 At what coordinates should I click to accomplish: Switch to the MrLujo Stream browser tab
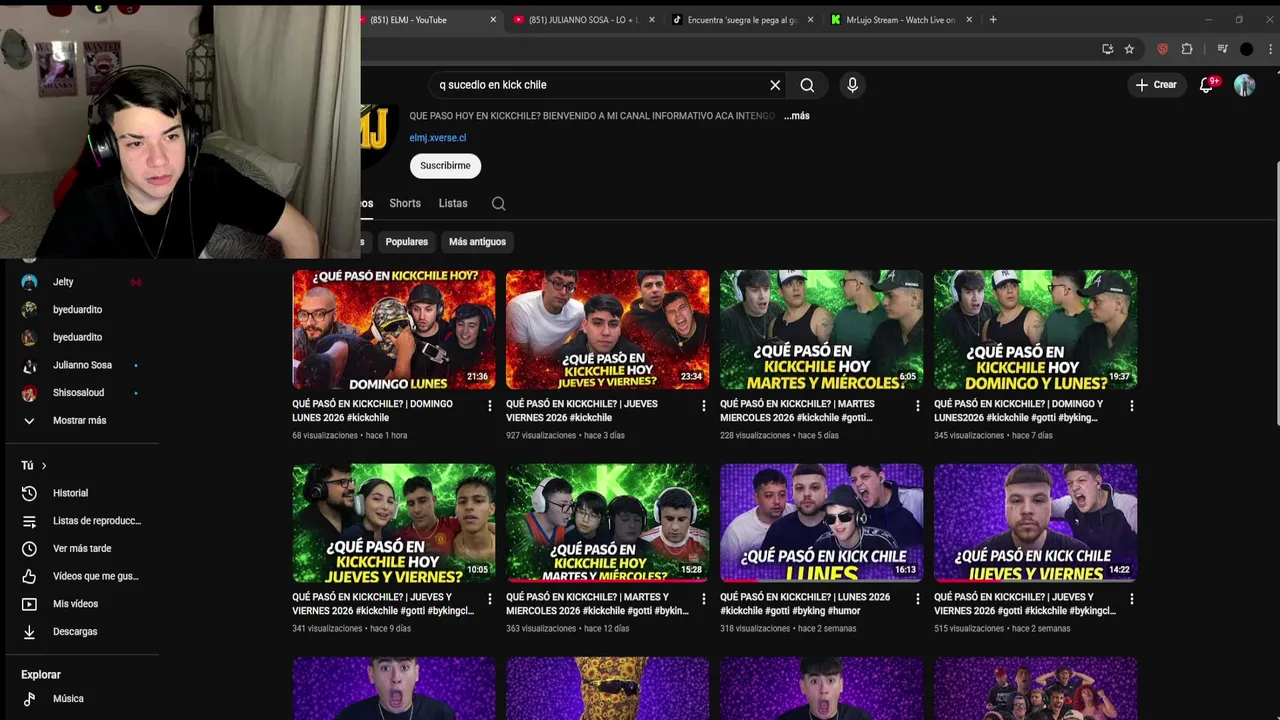900,20
